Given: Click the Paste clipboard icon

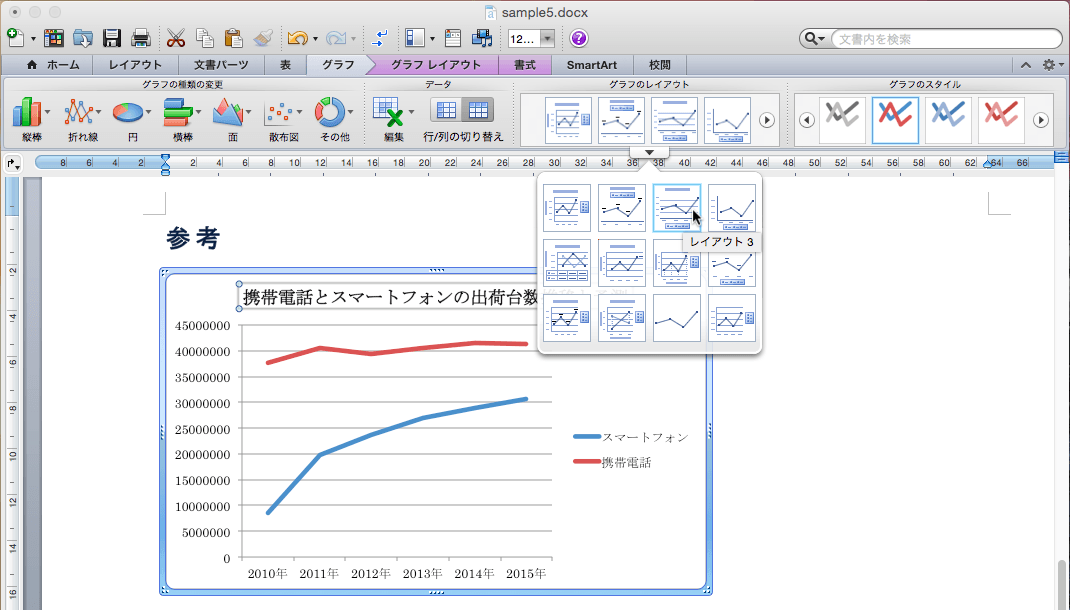Looking at the screenshot, I should click(233, 38).
